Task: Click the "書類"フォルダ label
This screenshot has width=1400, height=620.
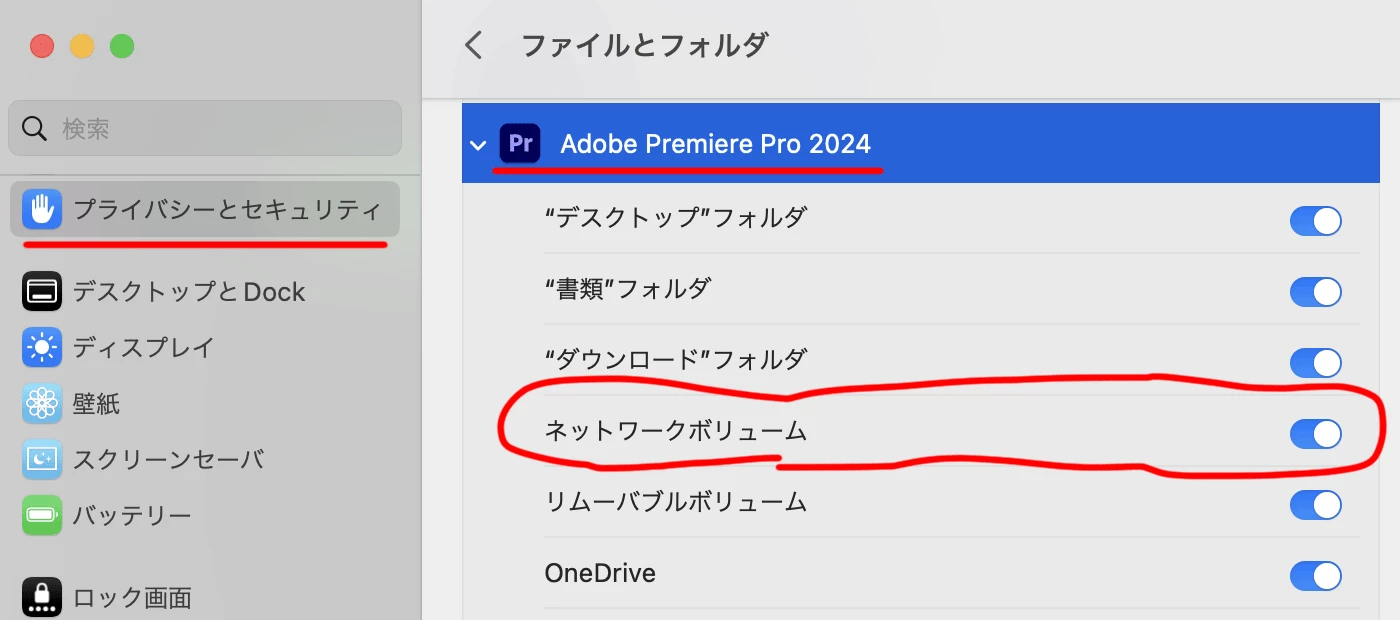Action: point(628,288)
